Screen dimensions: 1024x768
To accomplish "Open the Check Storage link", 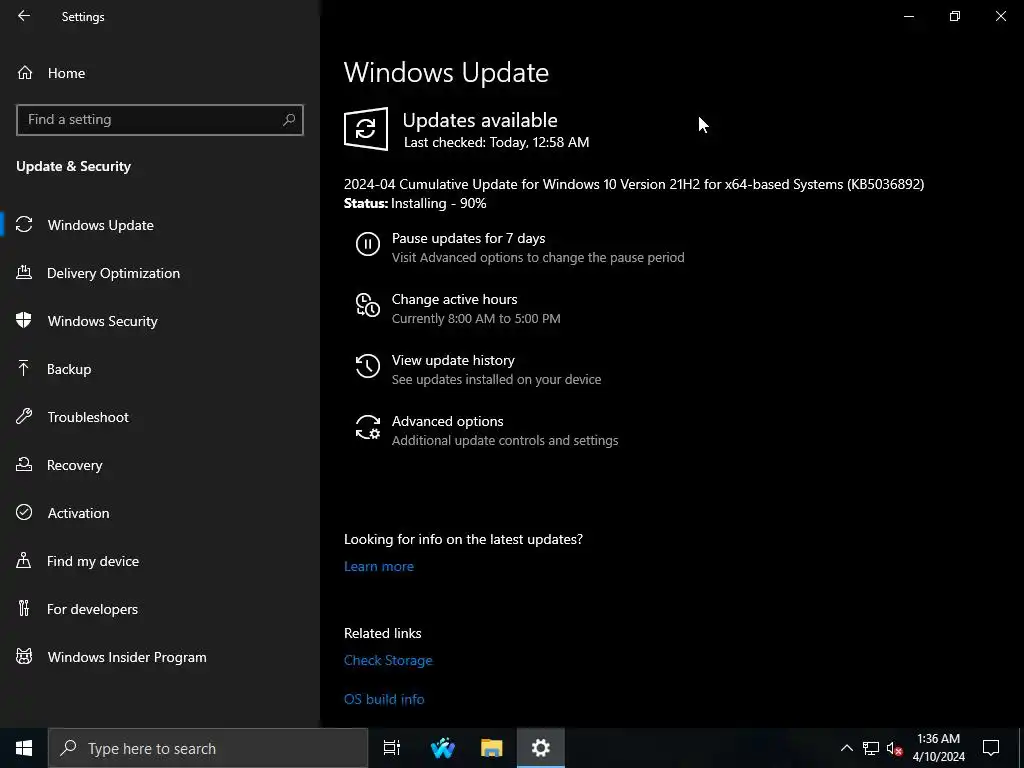I will [x=388, y=660].
